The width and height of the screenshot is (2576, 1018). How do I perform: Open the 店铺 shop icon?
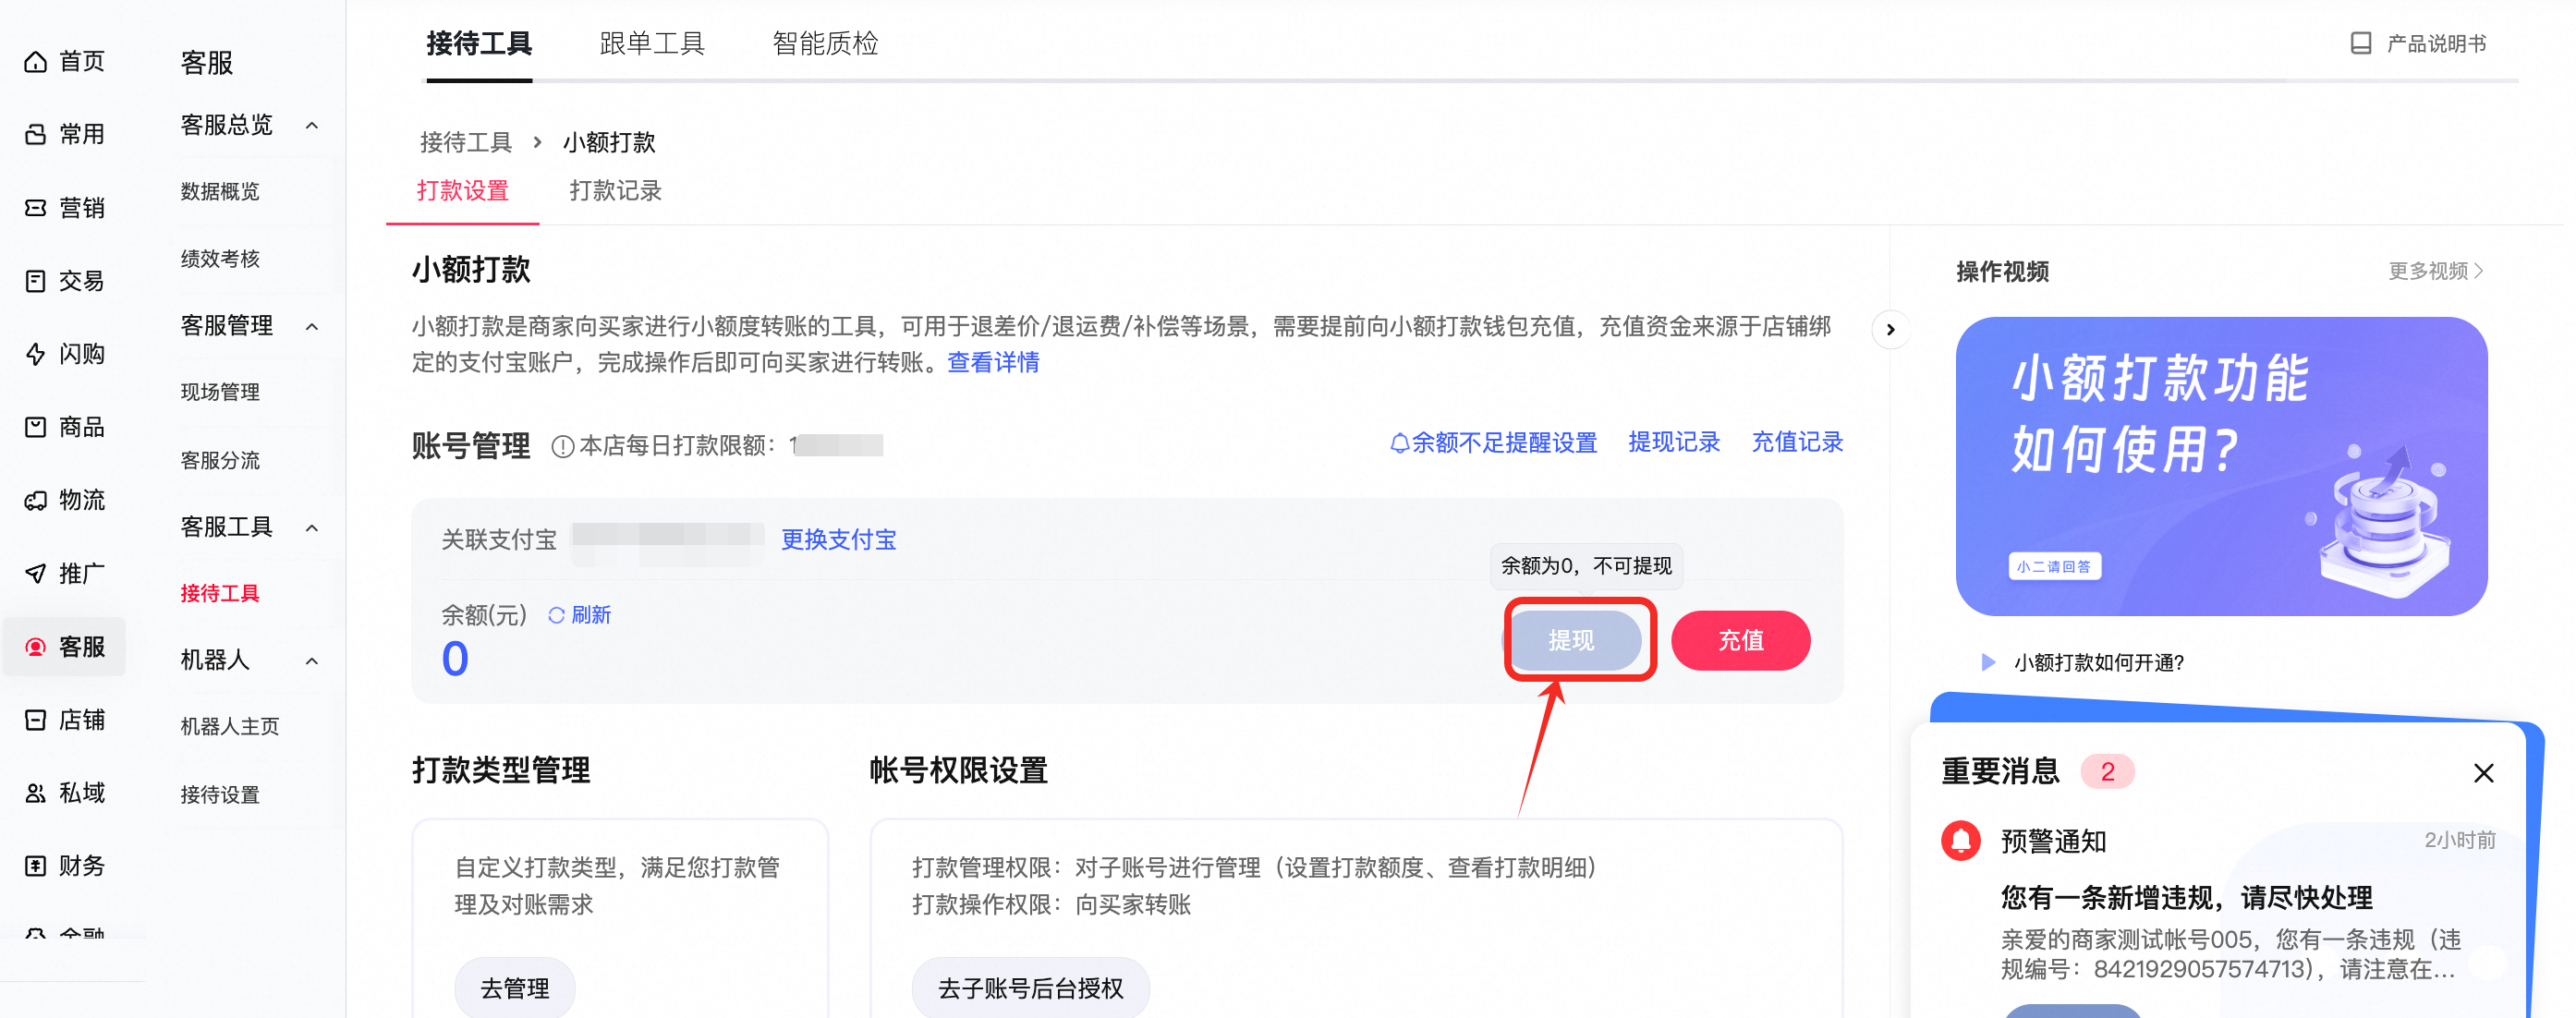tap(35, 720)
